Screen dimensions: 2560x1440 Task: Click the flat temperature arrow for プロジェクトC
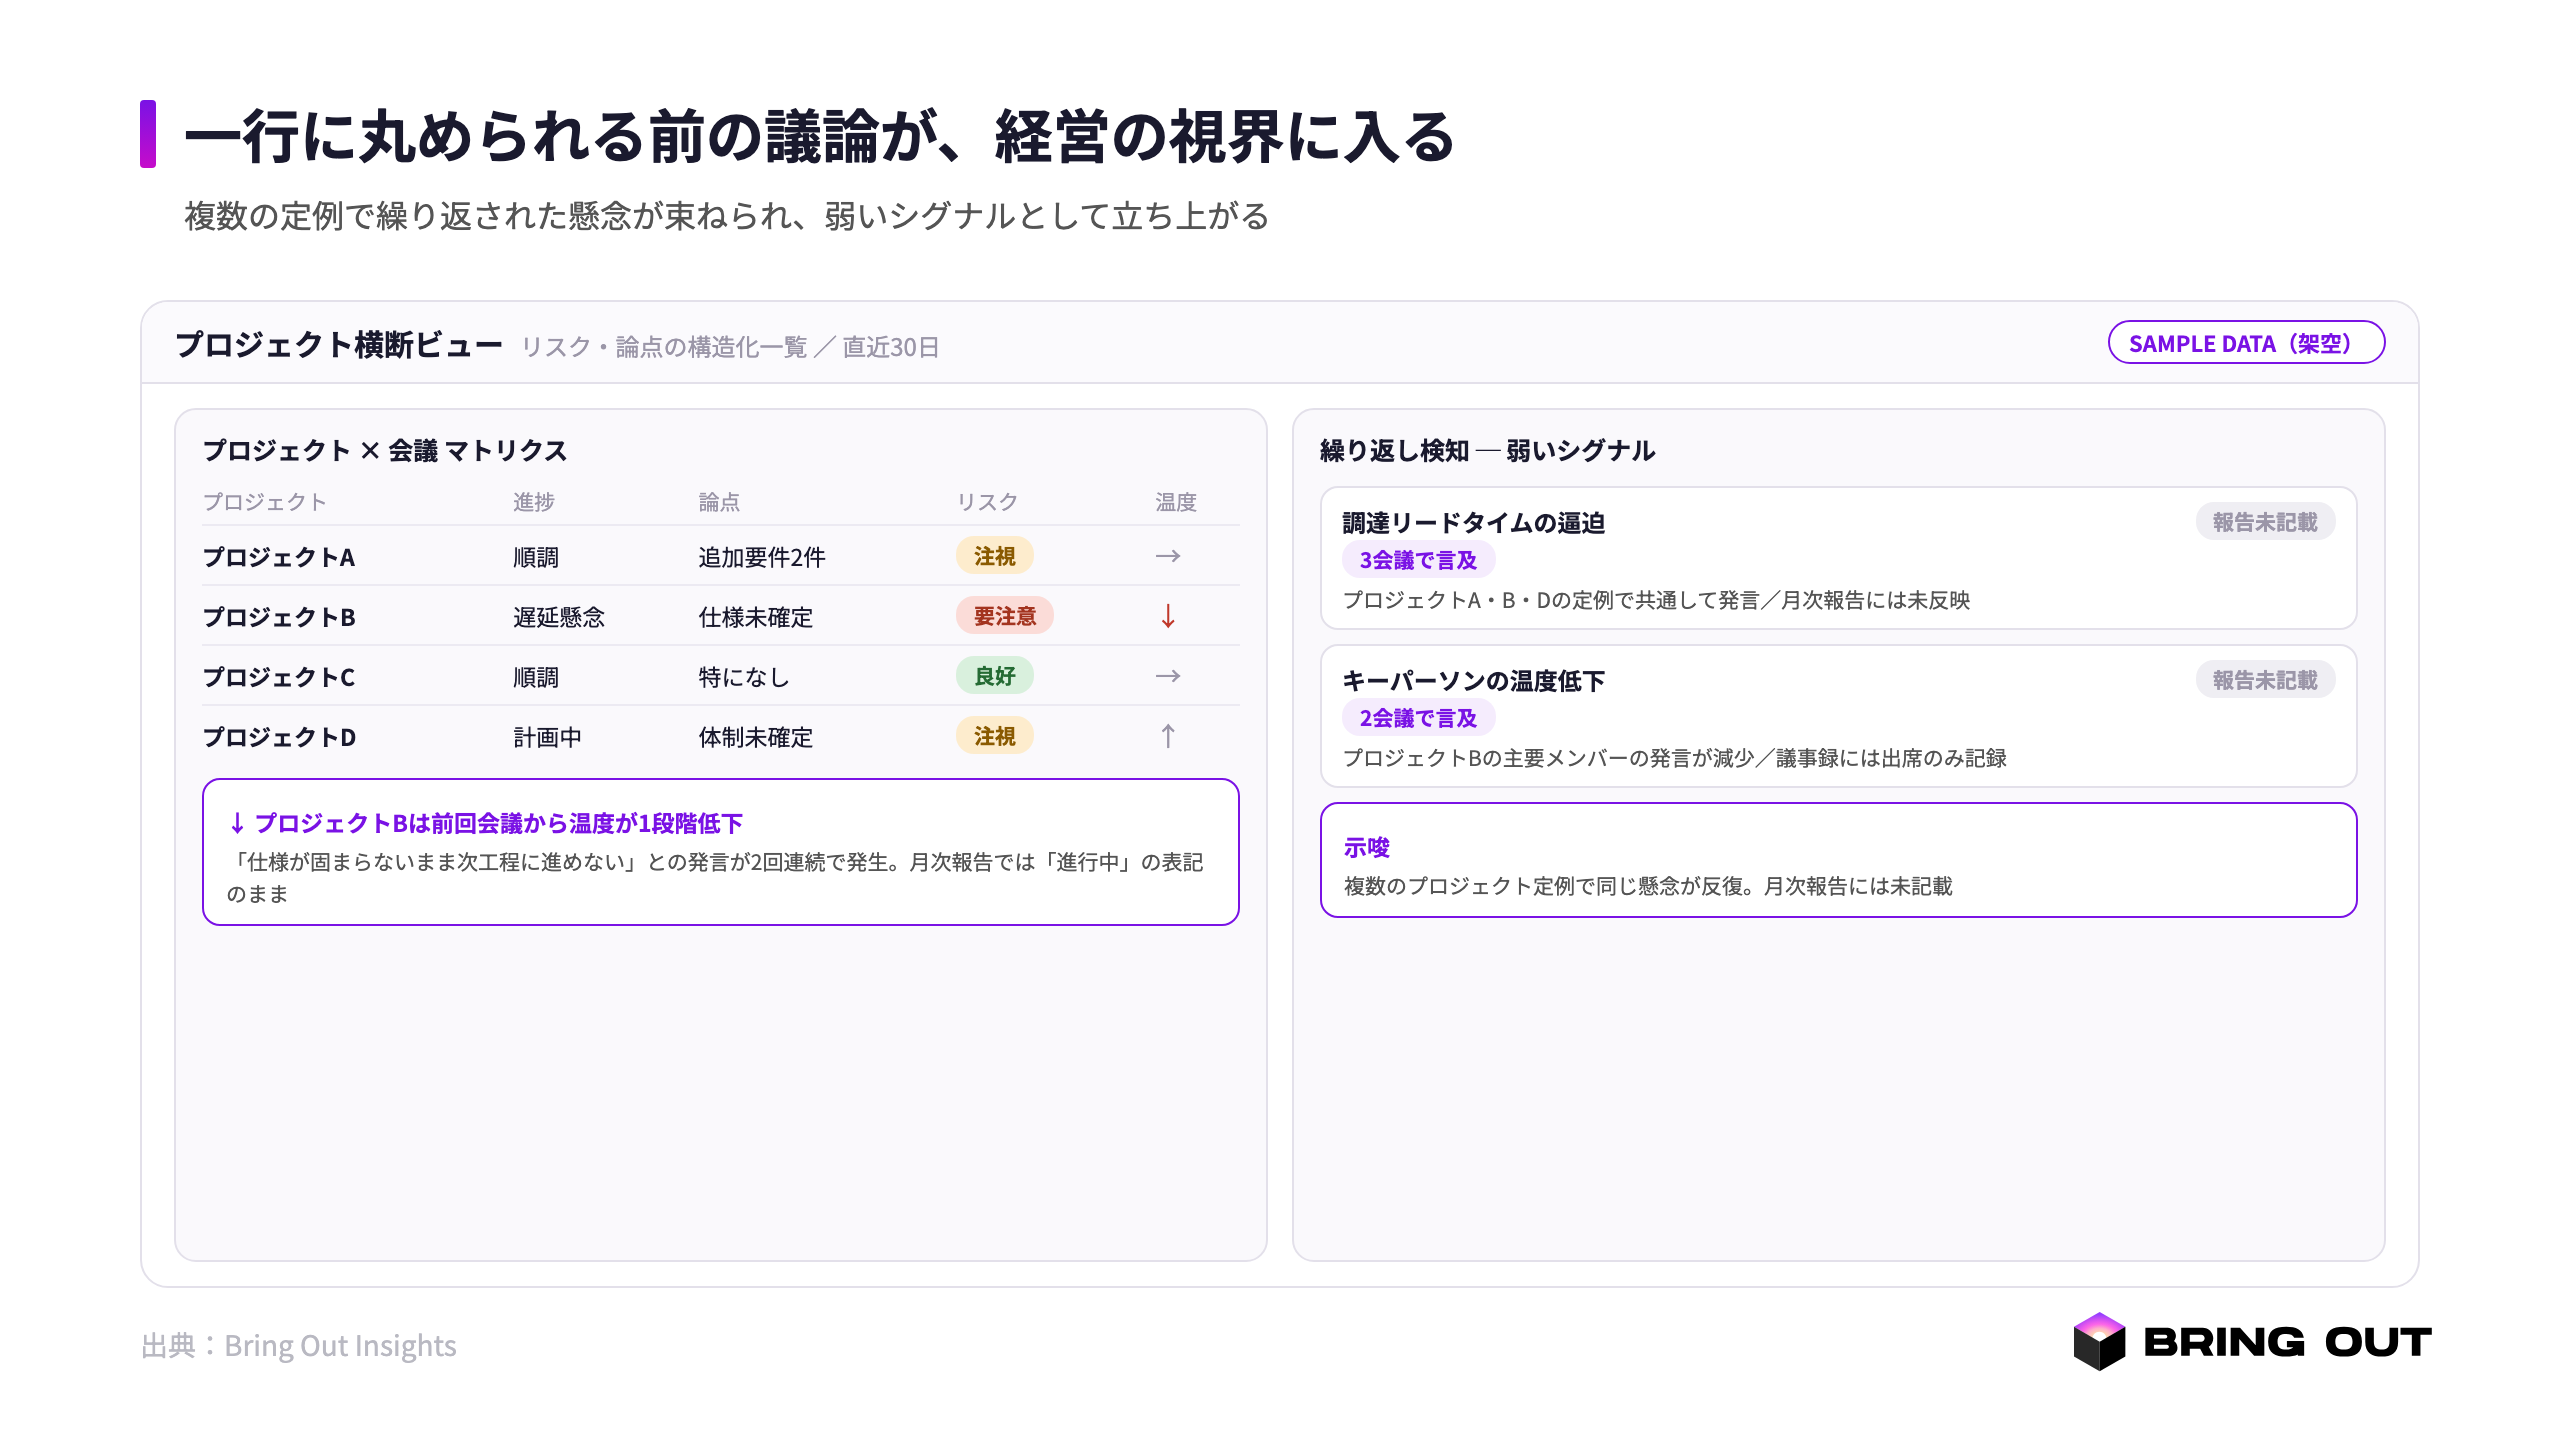[1167, 676]
